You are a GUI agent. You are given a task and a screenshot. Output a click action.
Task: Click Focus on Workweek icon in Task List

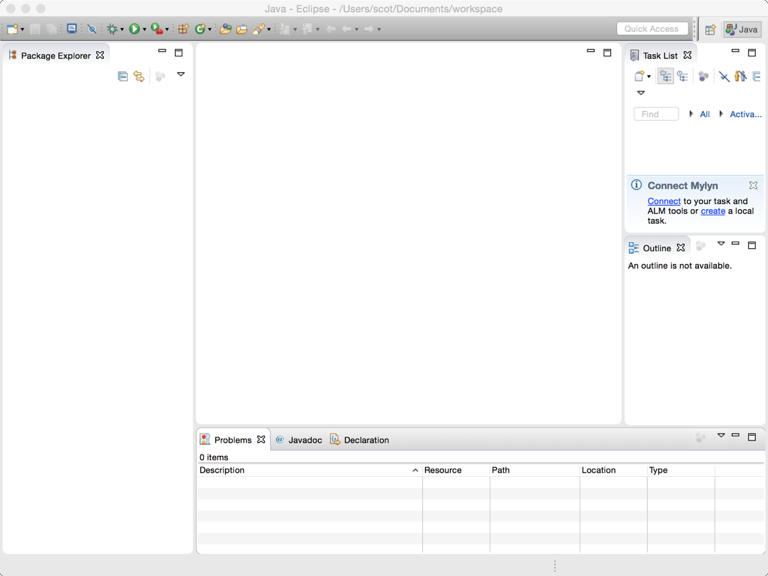tap(704, 76)
